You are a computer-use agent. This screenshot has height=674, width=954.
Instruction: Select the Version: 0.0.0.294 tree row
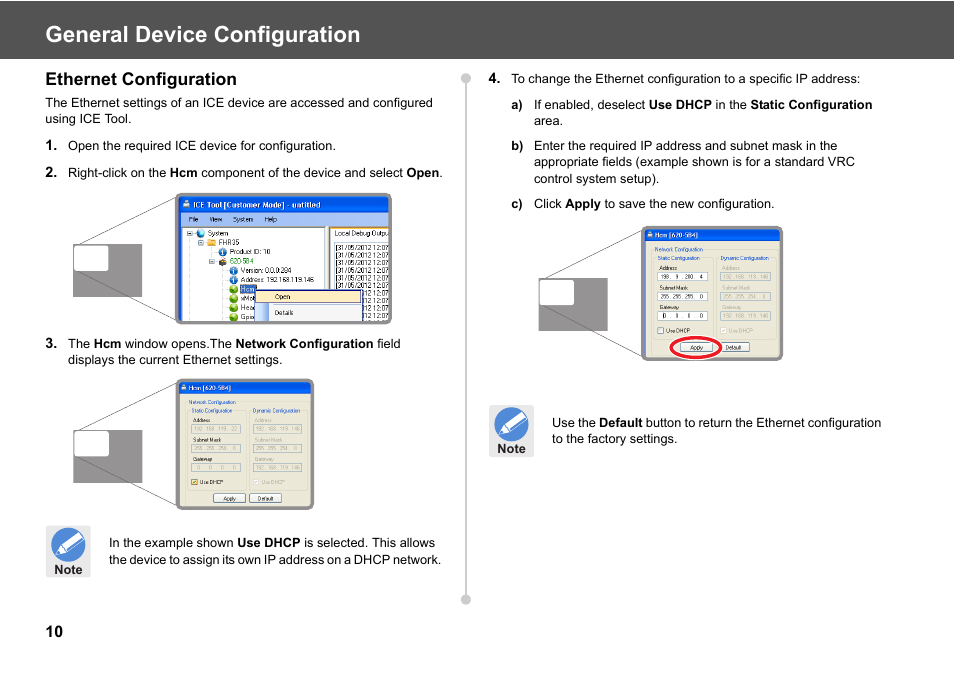266,271
